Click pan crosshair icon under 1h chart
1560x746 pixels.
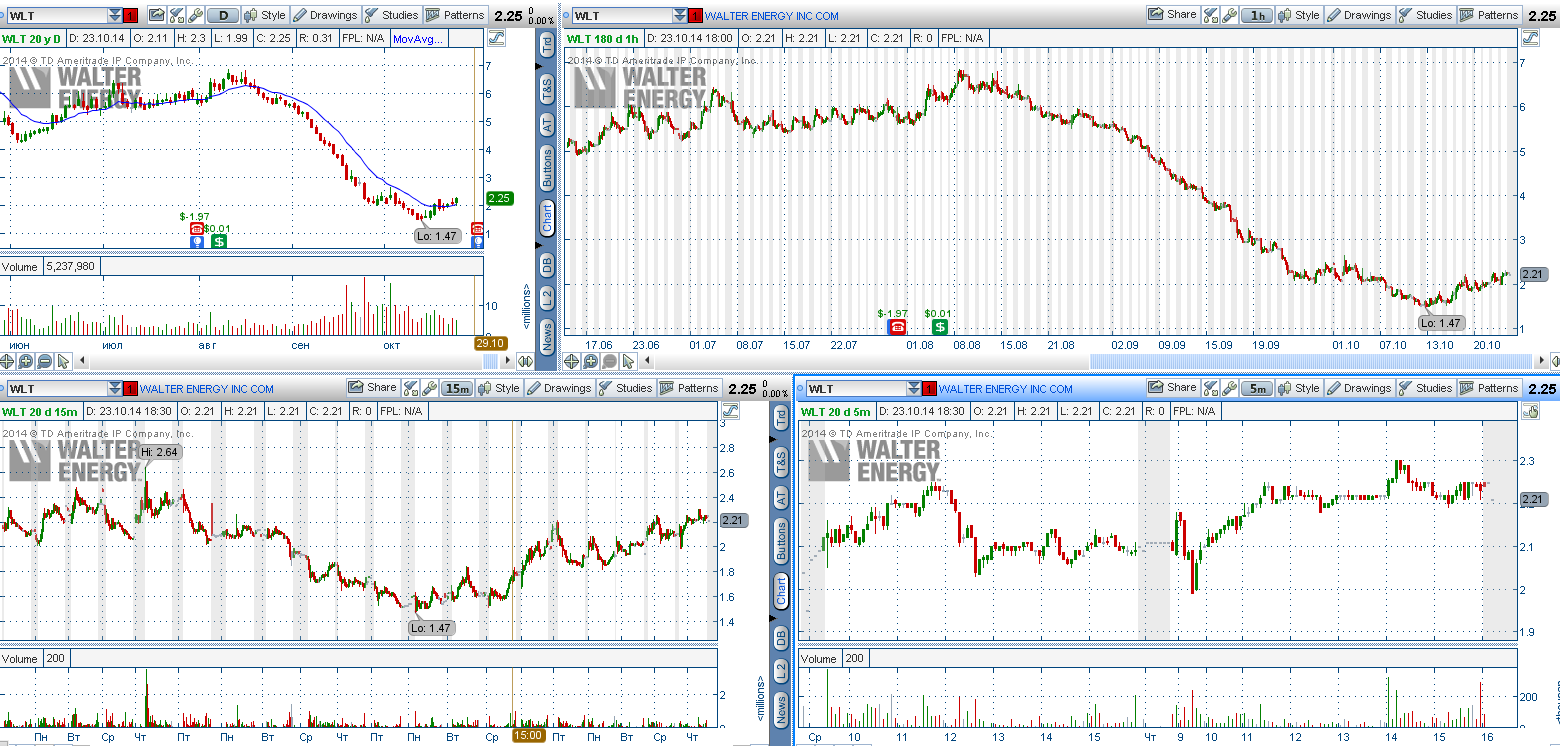(573, 361)
